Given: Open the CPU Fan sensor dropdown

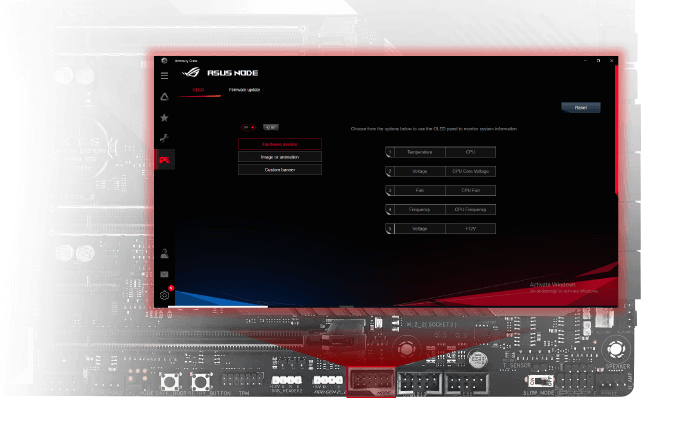Looking at the screenshot, I should click(470, 190).
